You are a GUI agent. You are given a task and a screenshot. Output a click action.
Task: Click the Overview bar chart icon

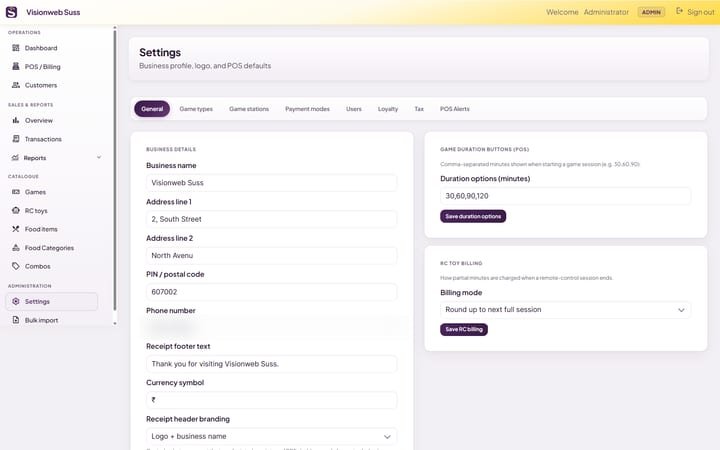(16, 120)
